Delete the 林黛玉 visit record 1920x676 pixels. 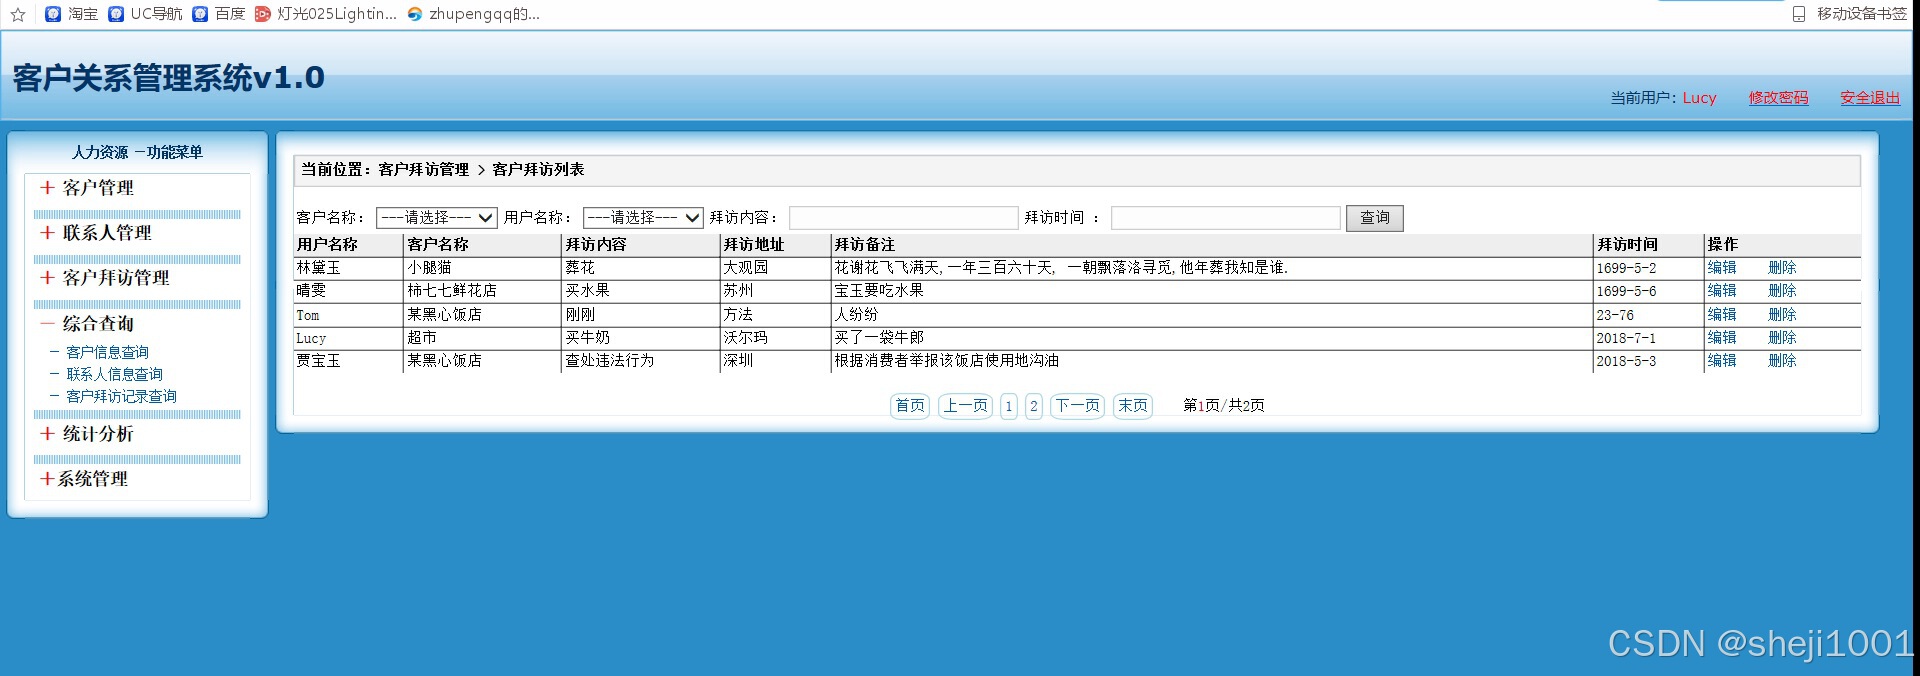point(1782,268)
